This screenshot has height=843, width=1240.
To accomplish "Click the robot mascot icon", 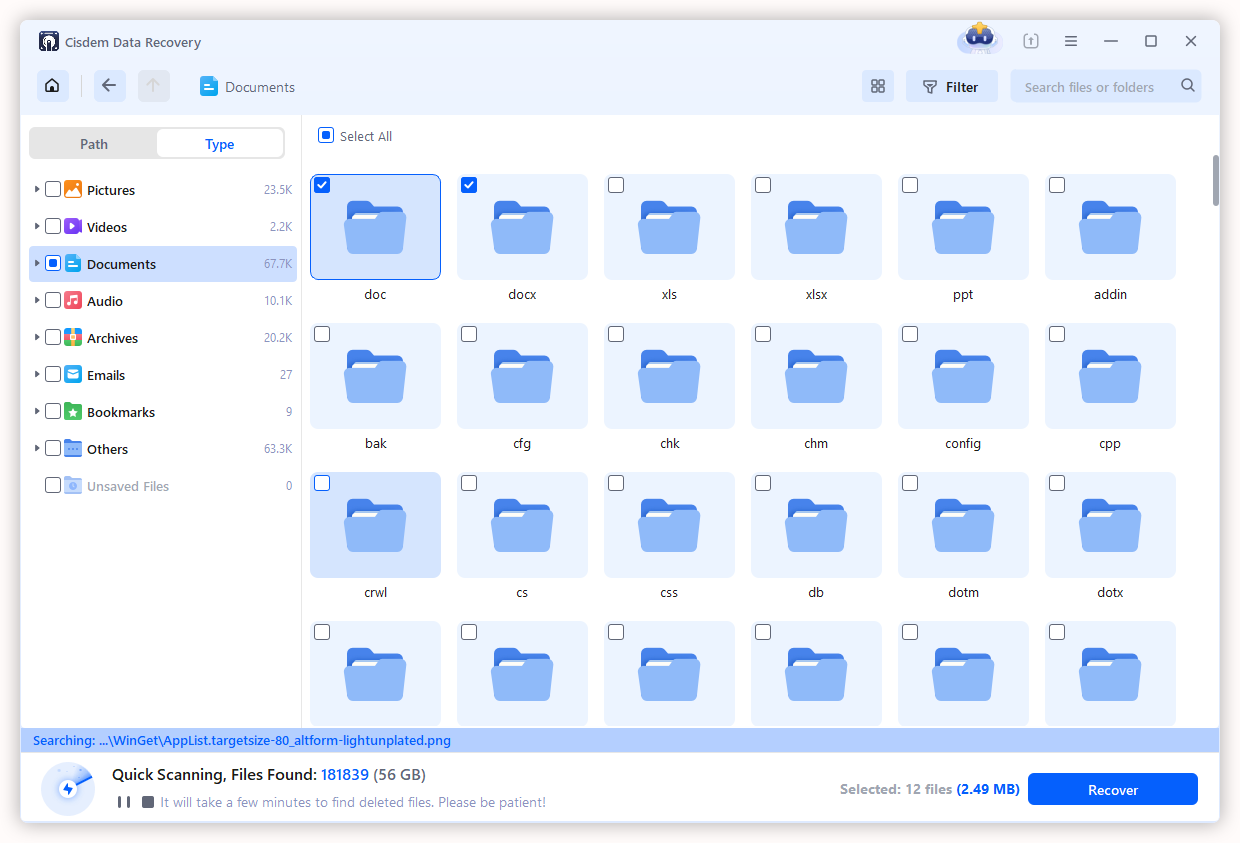I will (x=978, y=40).
